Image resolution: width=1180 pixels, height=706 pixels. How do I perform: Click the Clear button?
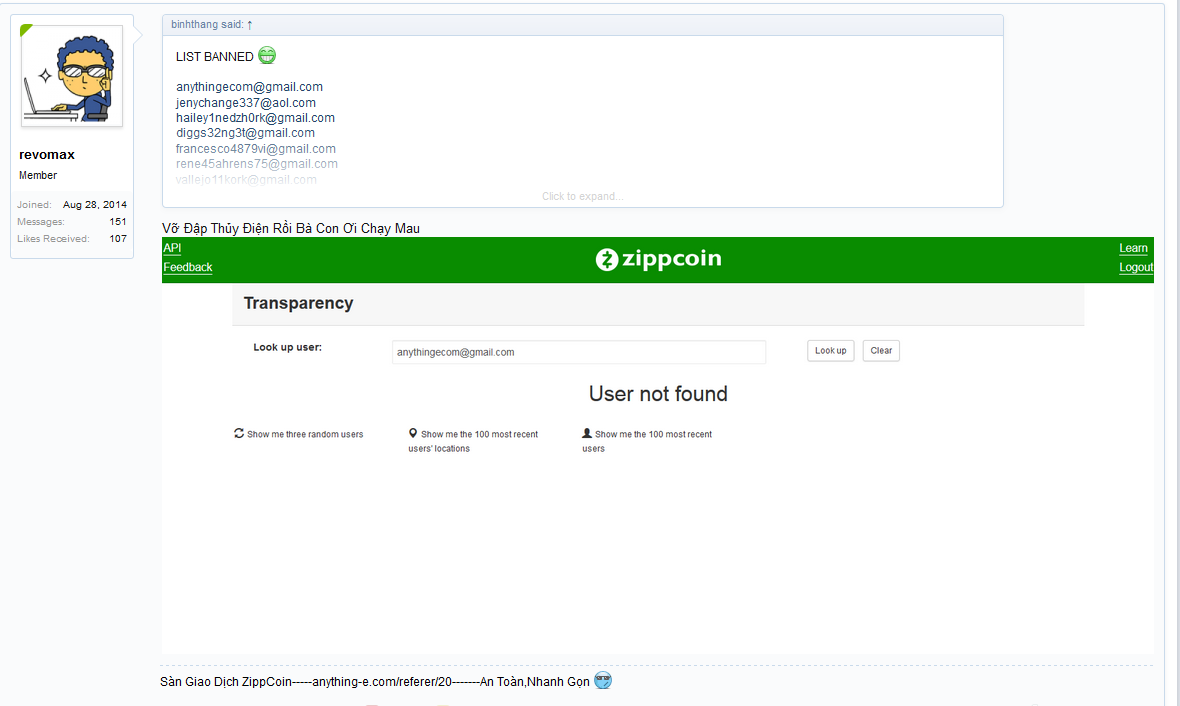tap(881, 351)
